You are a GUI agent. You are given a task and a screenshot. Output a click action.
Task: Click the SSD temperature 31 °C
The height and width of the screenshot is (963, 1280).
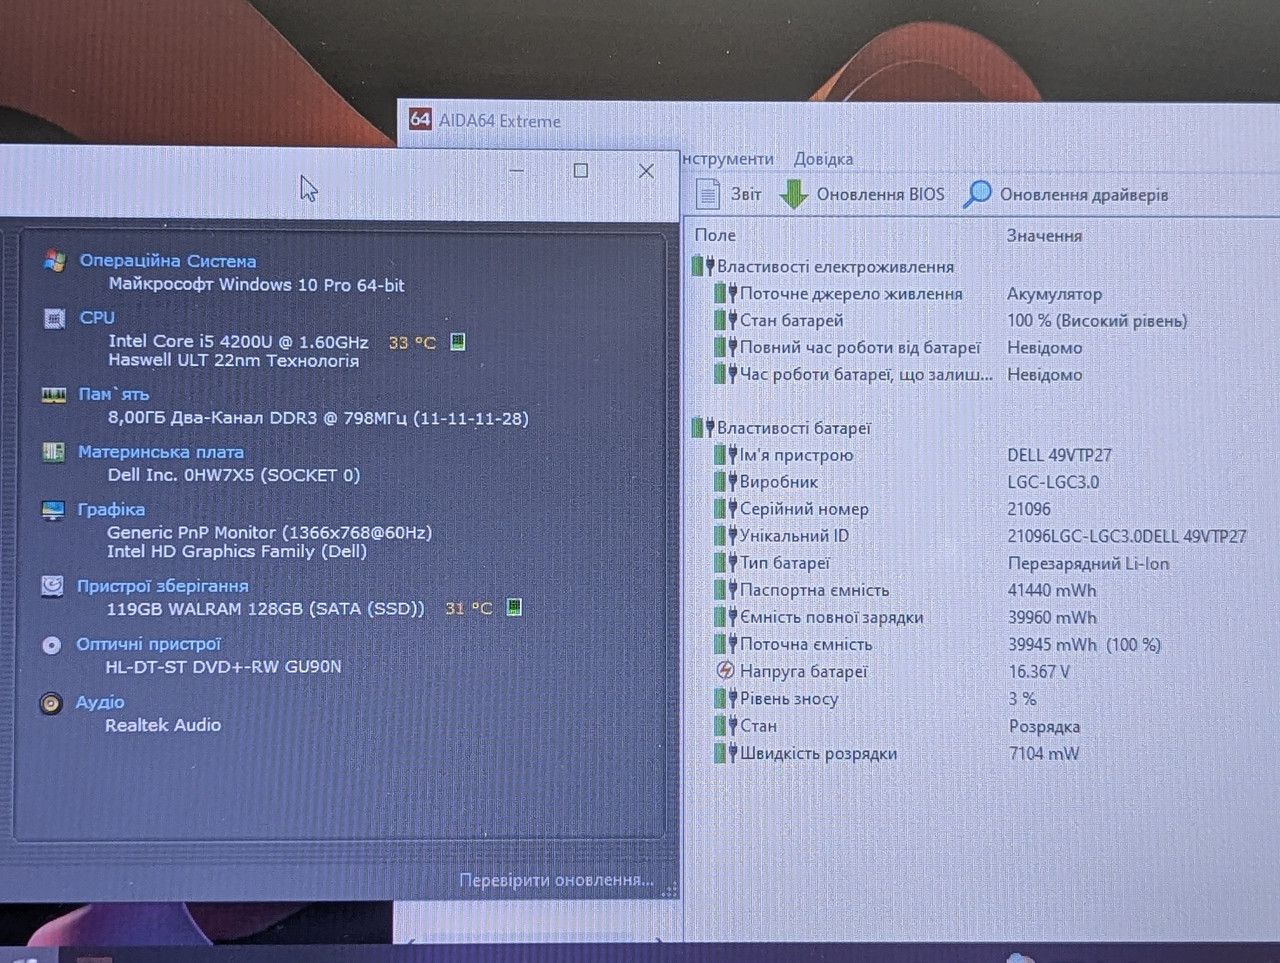tap(468, 607)
